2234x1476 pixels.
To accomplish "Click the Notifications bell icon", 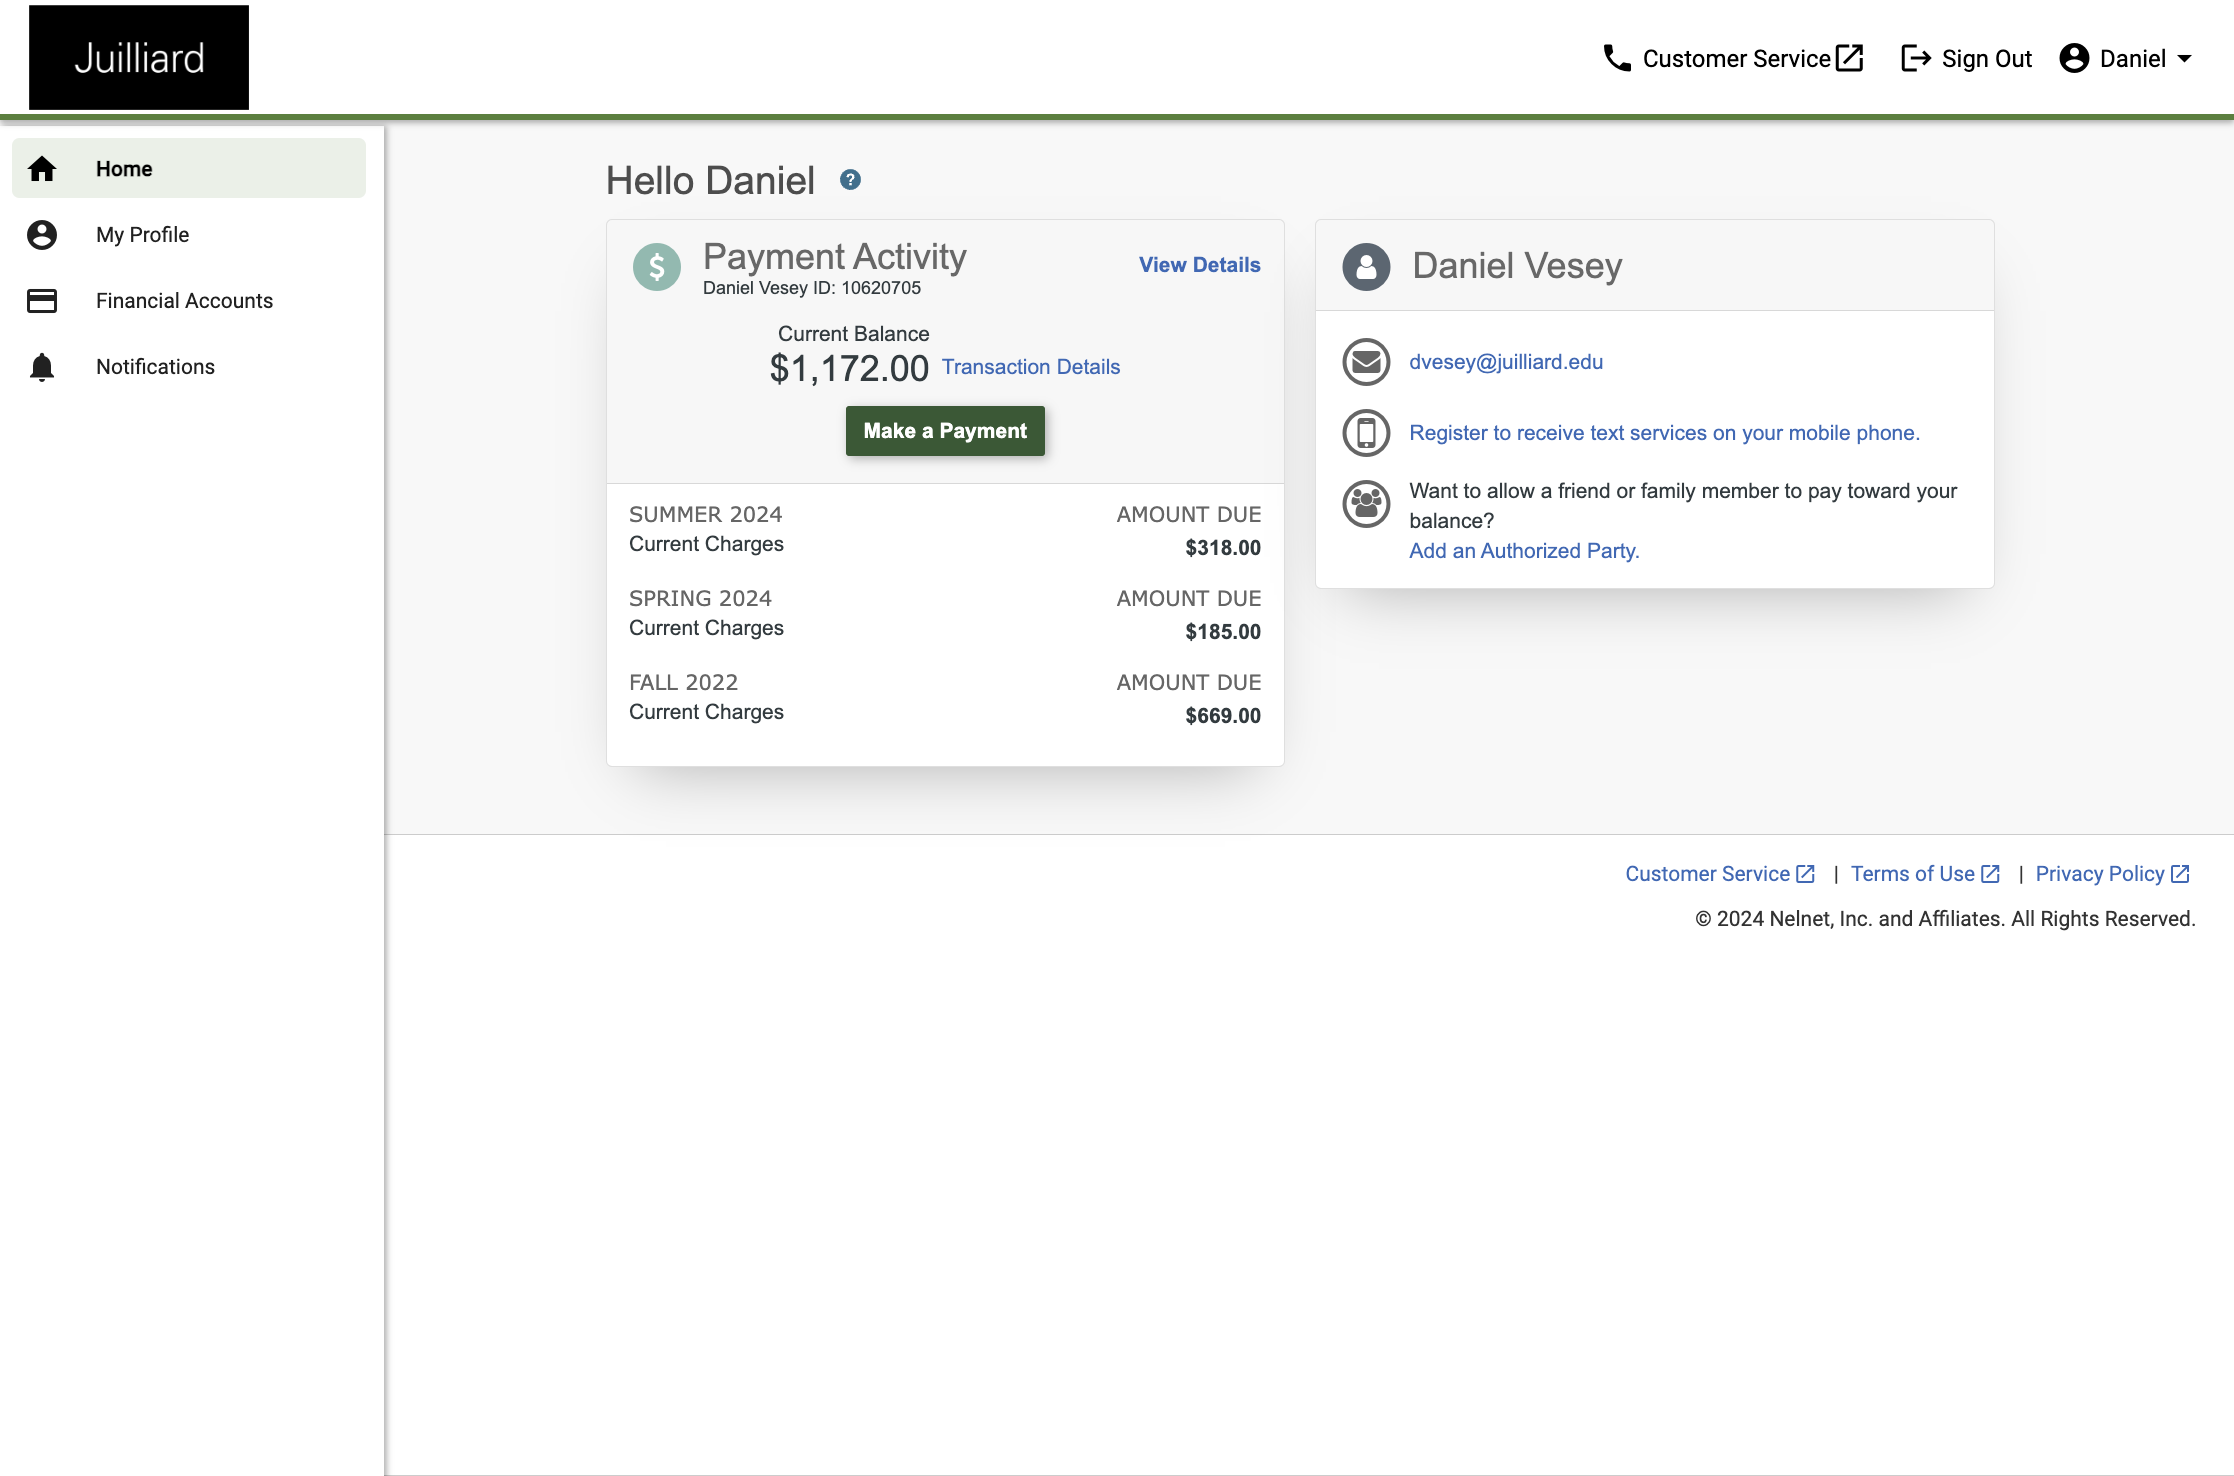I will tap(42, 367).
